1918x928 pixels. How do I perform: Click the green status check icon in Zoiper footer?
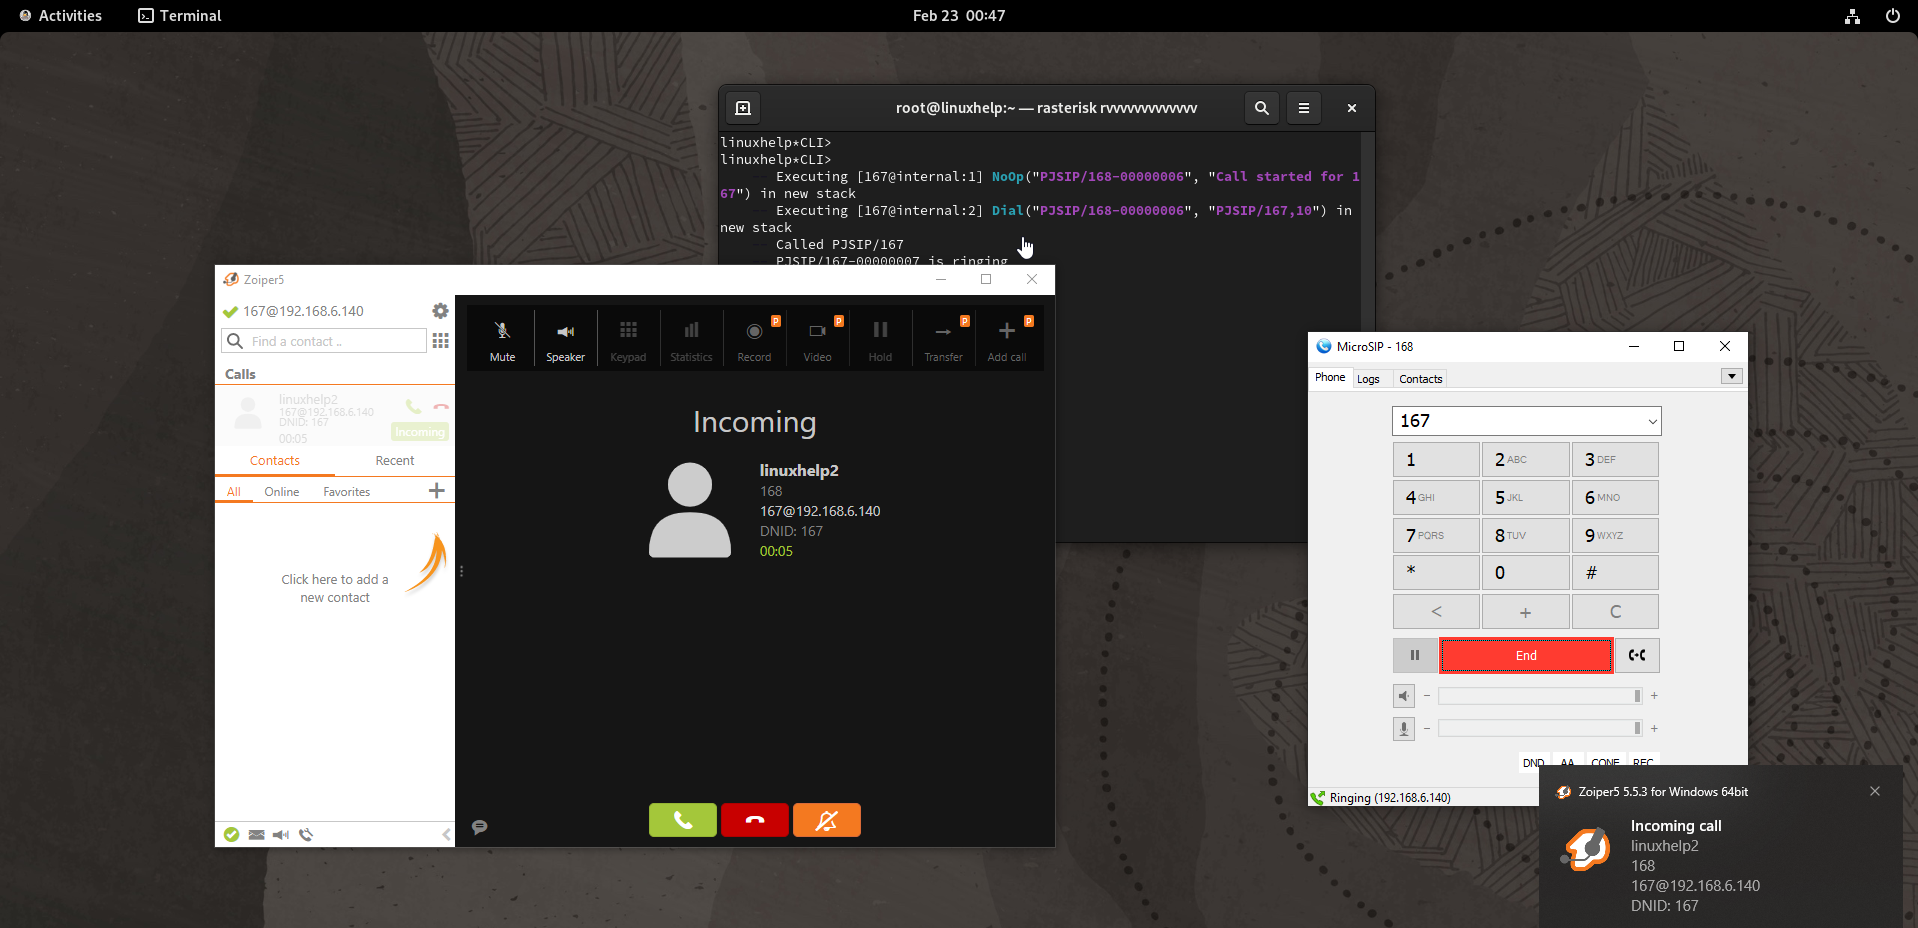(231, 834)
